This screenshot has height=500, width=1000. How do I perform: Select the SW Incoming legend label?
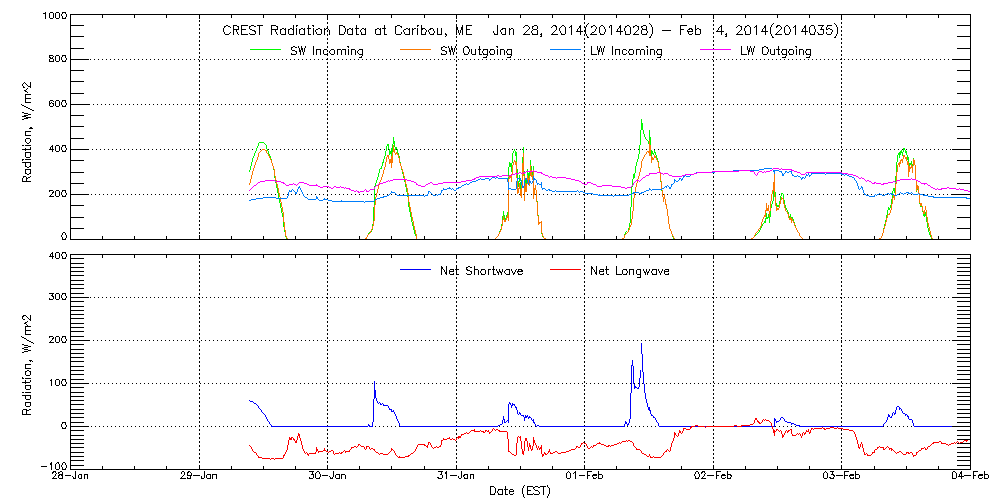[326, 51]
